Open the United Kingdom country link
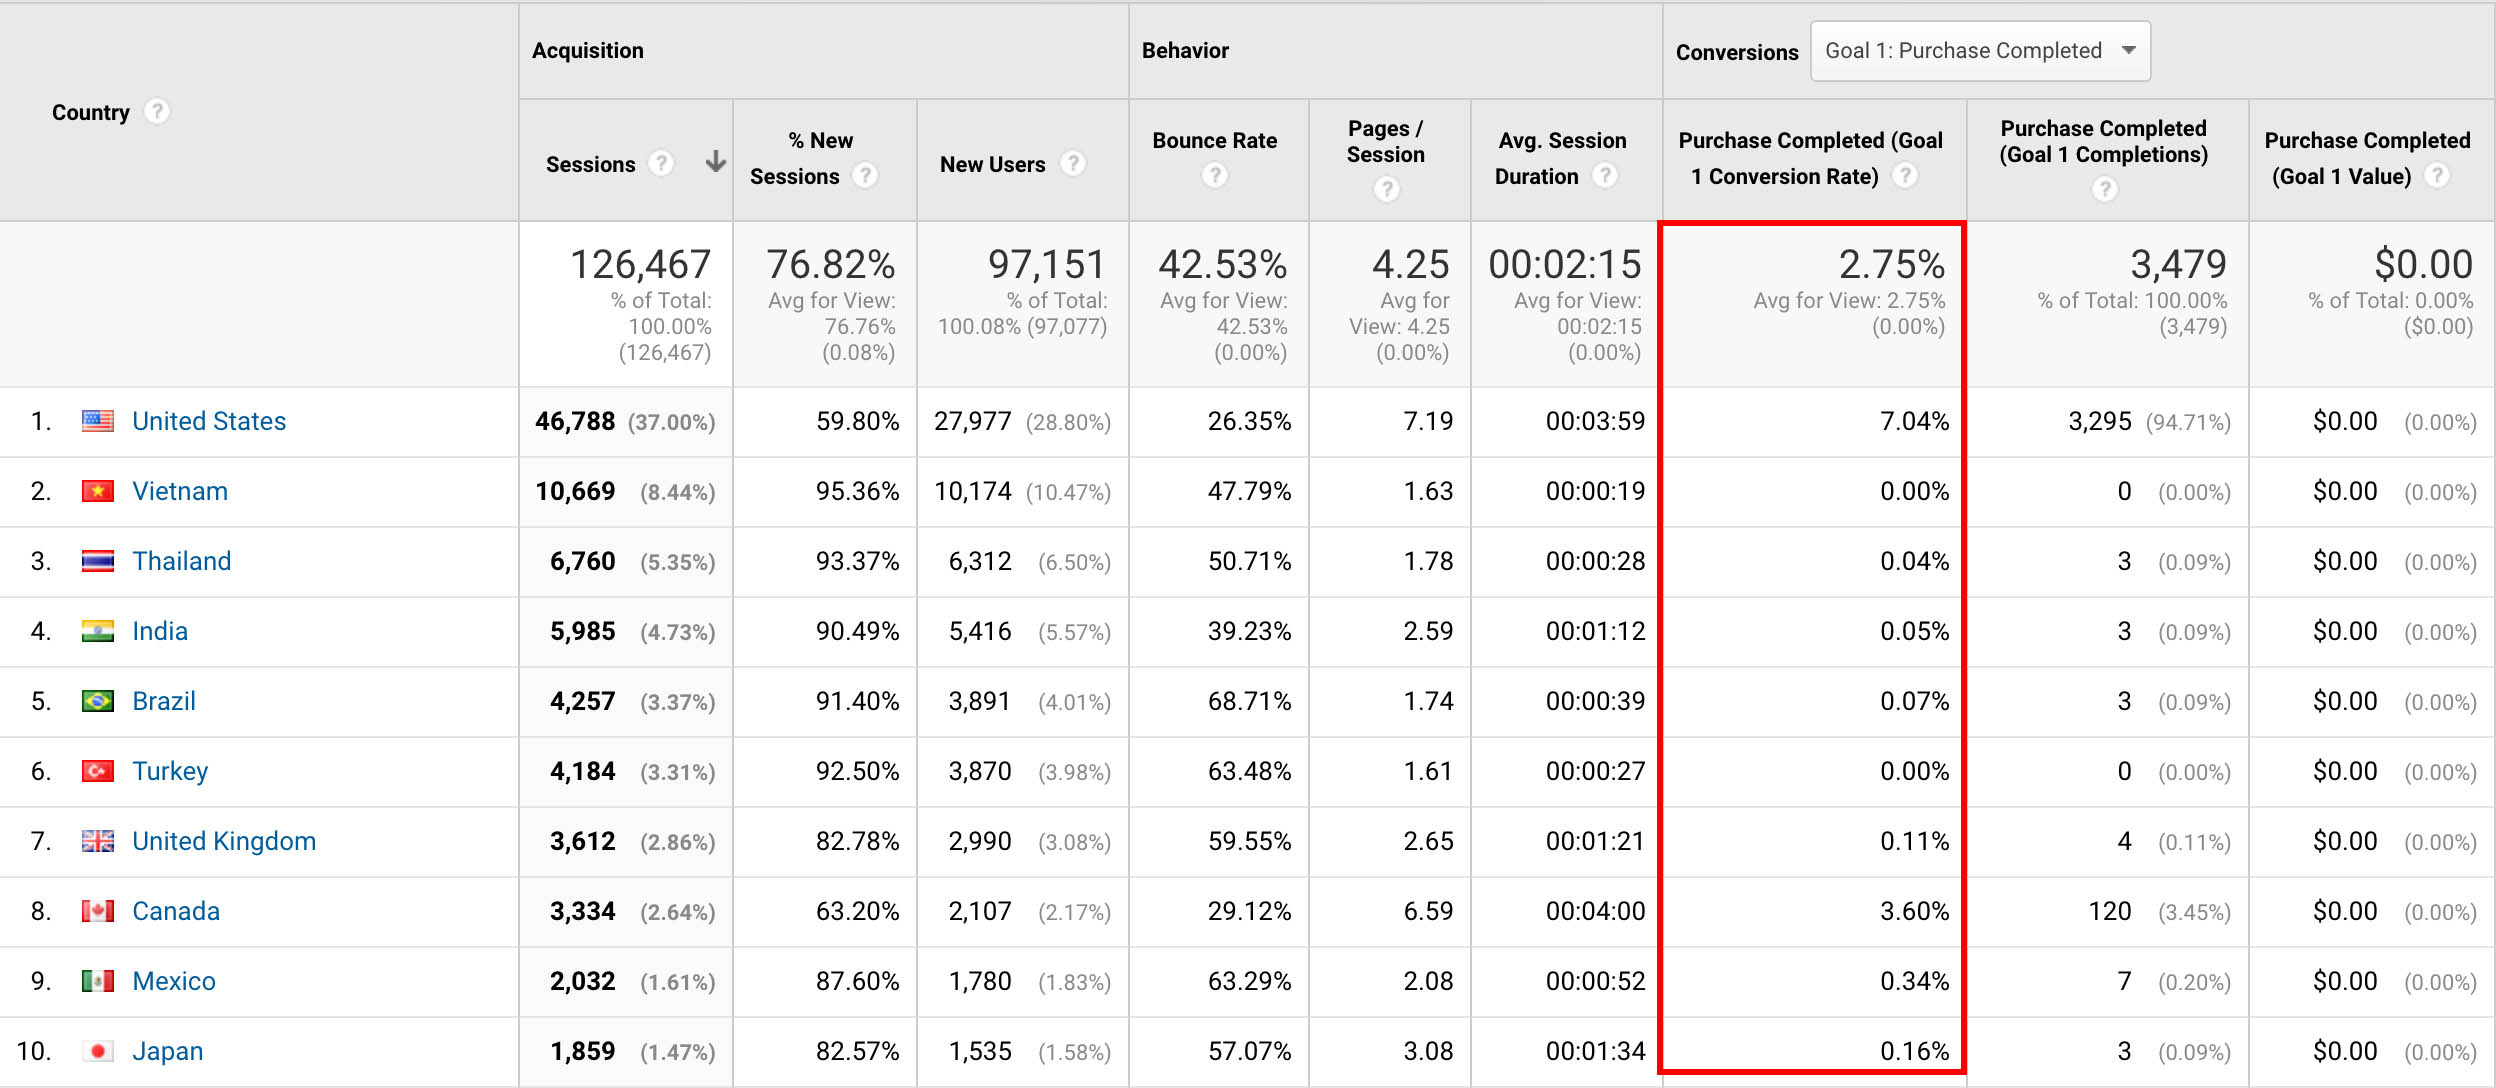Screen dimensions: 2496x1088 (x=224, y=841)
